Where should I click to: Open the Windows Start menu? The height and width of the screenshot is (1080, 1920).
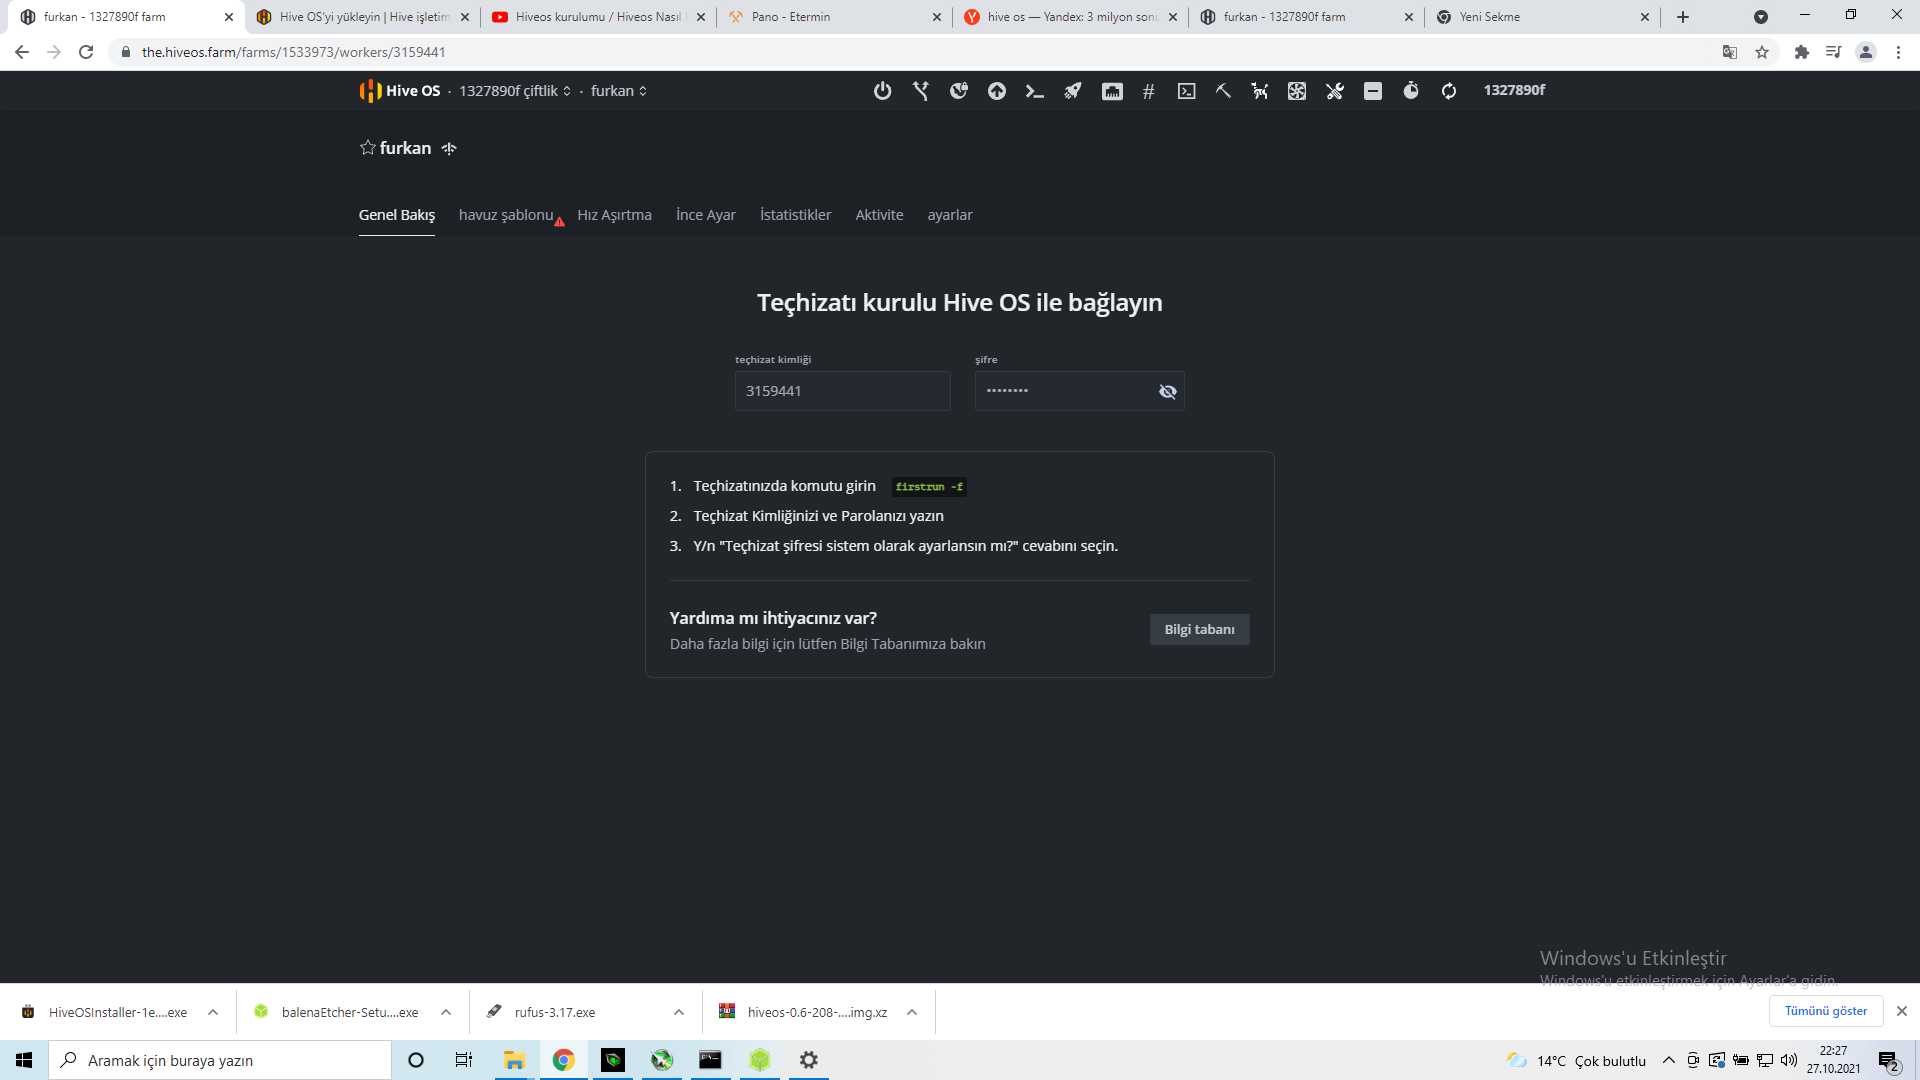coord(24,1060)
